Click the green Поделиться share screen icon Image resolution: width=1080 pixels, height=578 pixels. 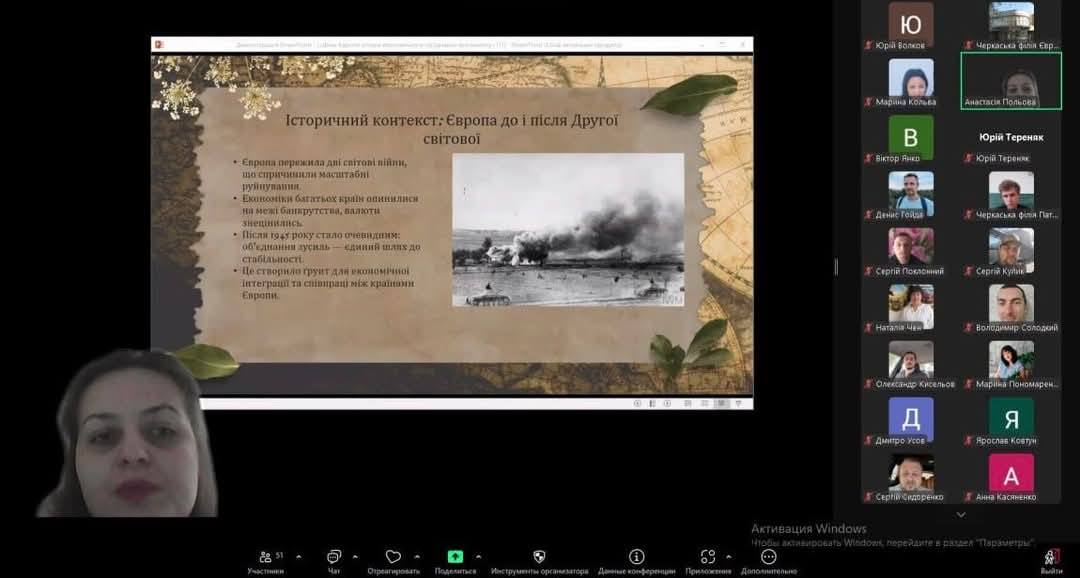pyautogui.click(x=455, y=556)
